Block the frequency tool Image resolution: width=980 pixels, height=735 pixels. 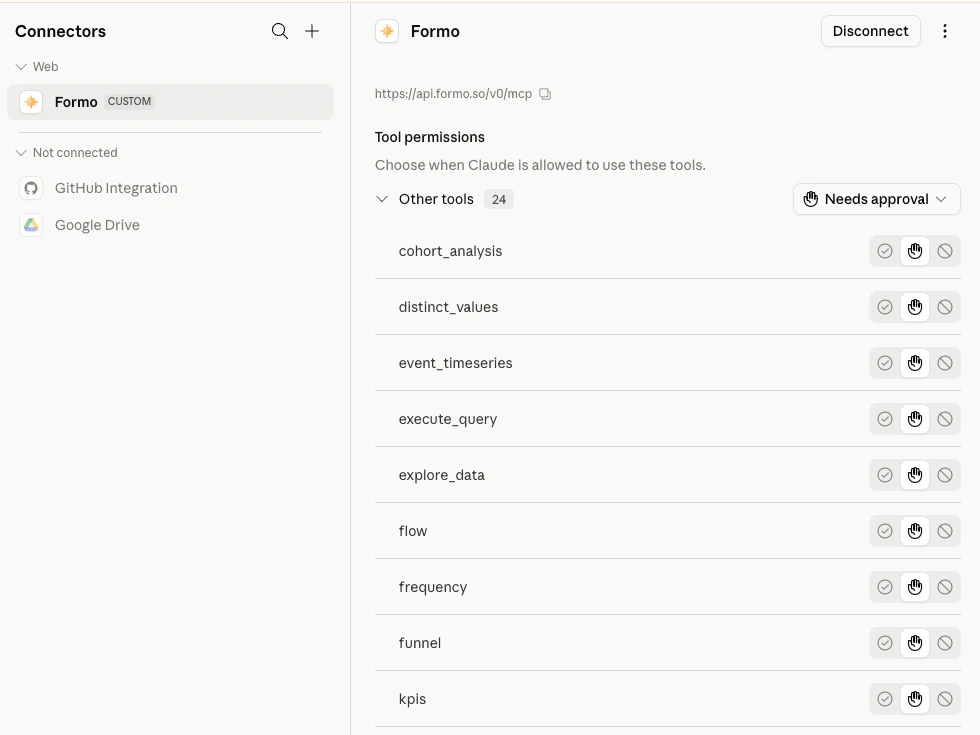pos(944,587)
